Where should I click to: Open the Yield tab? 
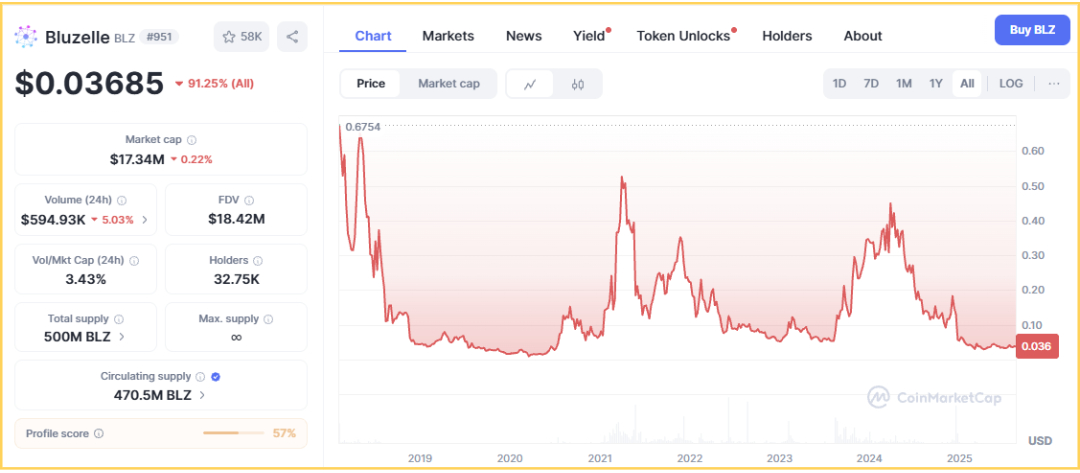point(589,36)
